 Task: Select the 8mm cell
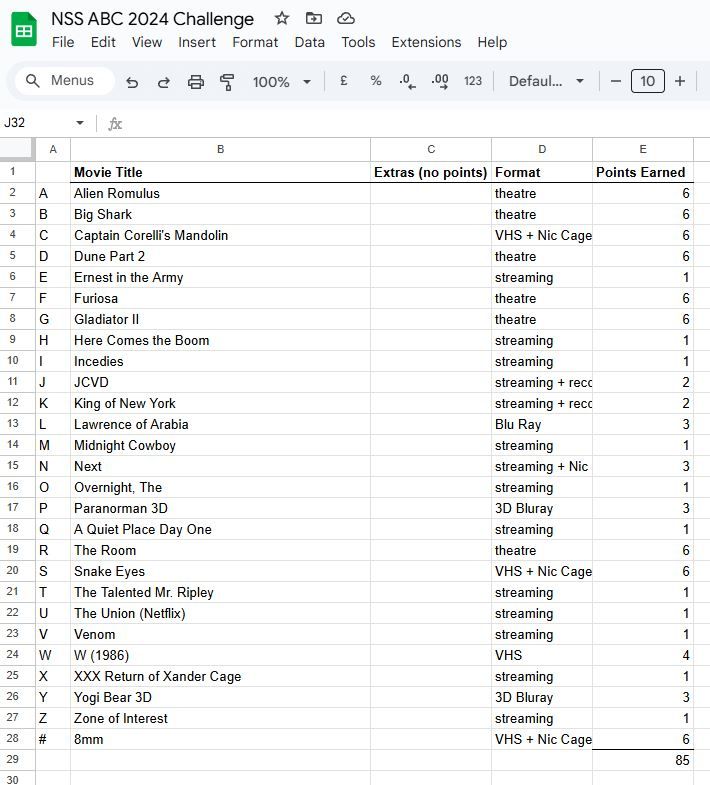pos(220,739)
